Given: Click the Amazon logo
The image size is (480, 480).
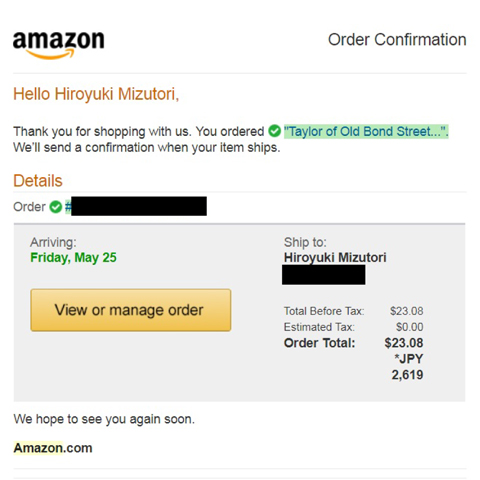Looking at the screenshot, I should point(59,45).
